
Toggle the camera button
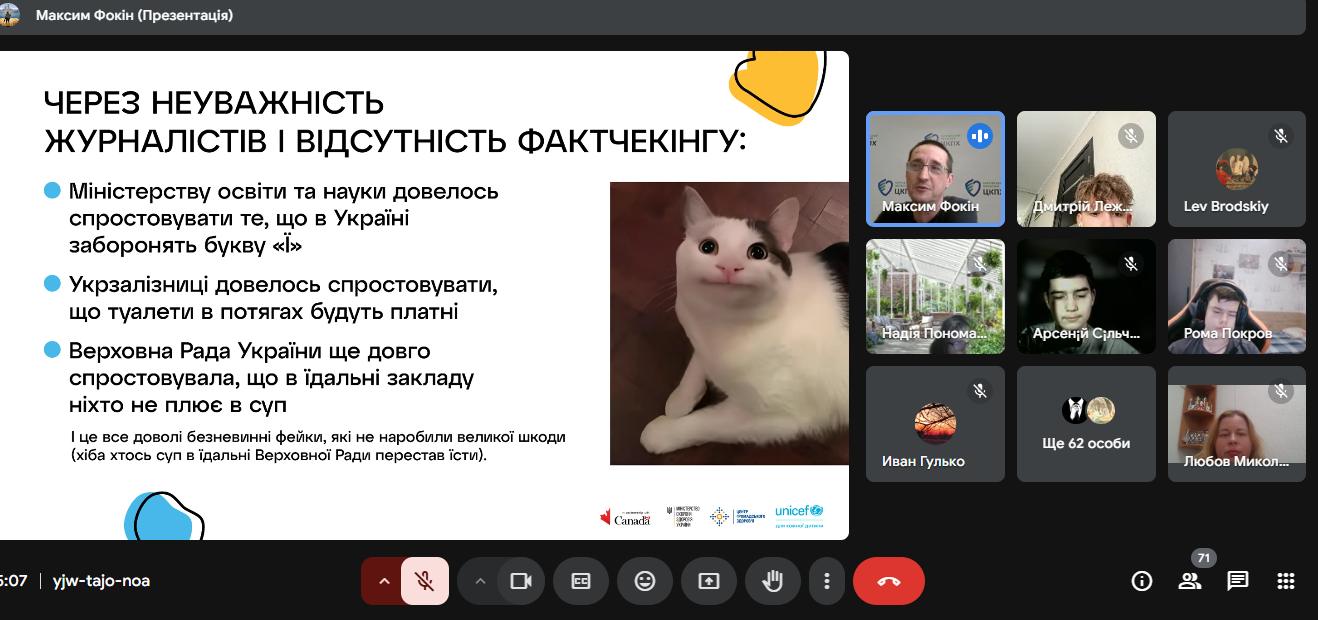520,581
